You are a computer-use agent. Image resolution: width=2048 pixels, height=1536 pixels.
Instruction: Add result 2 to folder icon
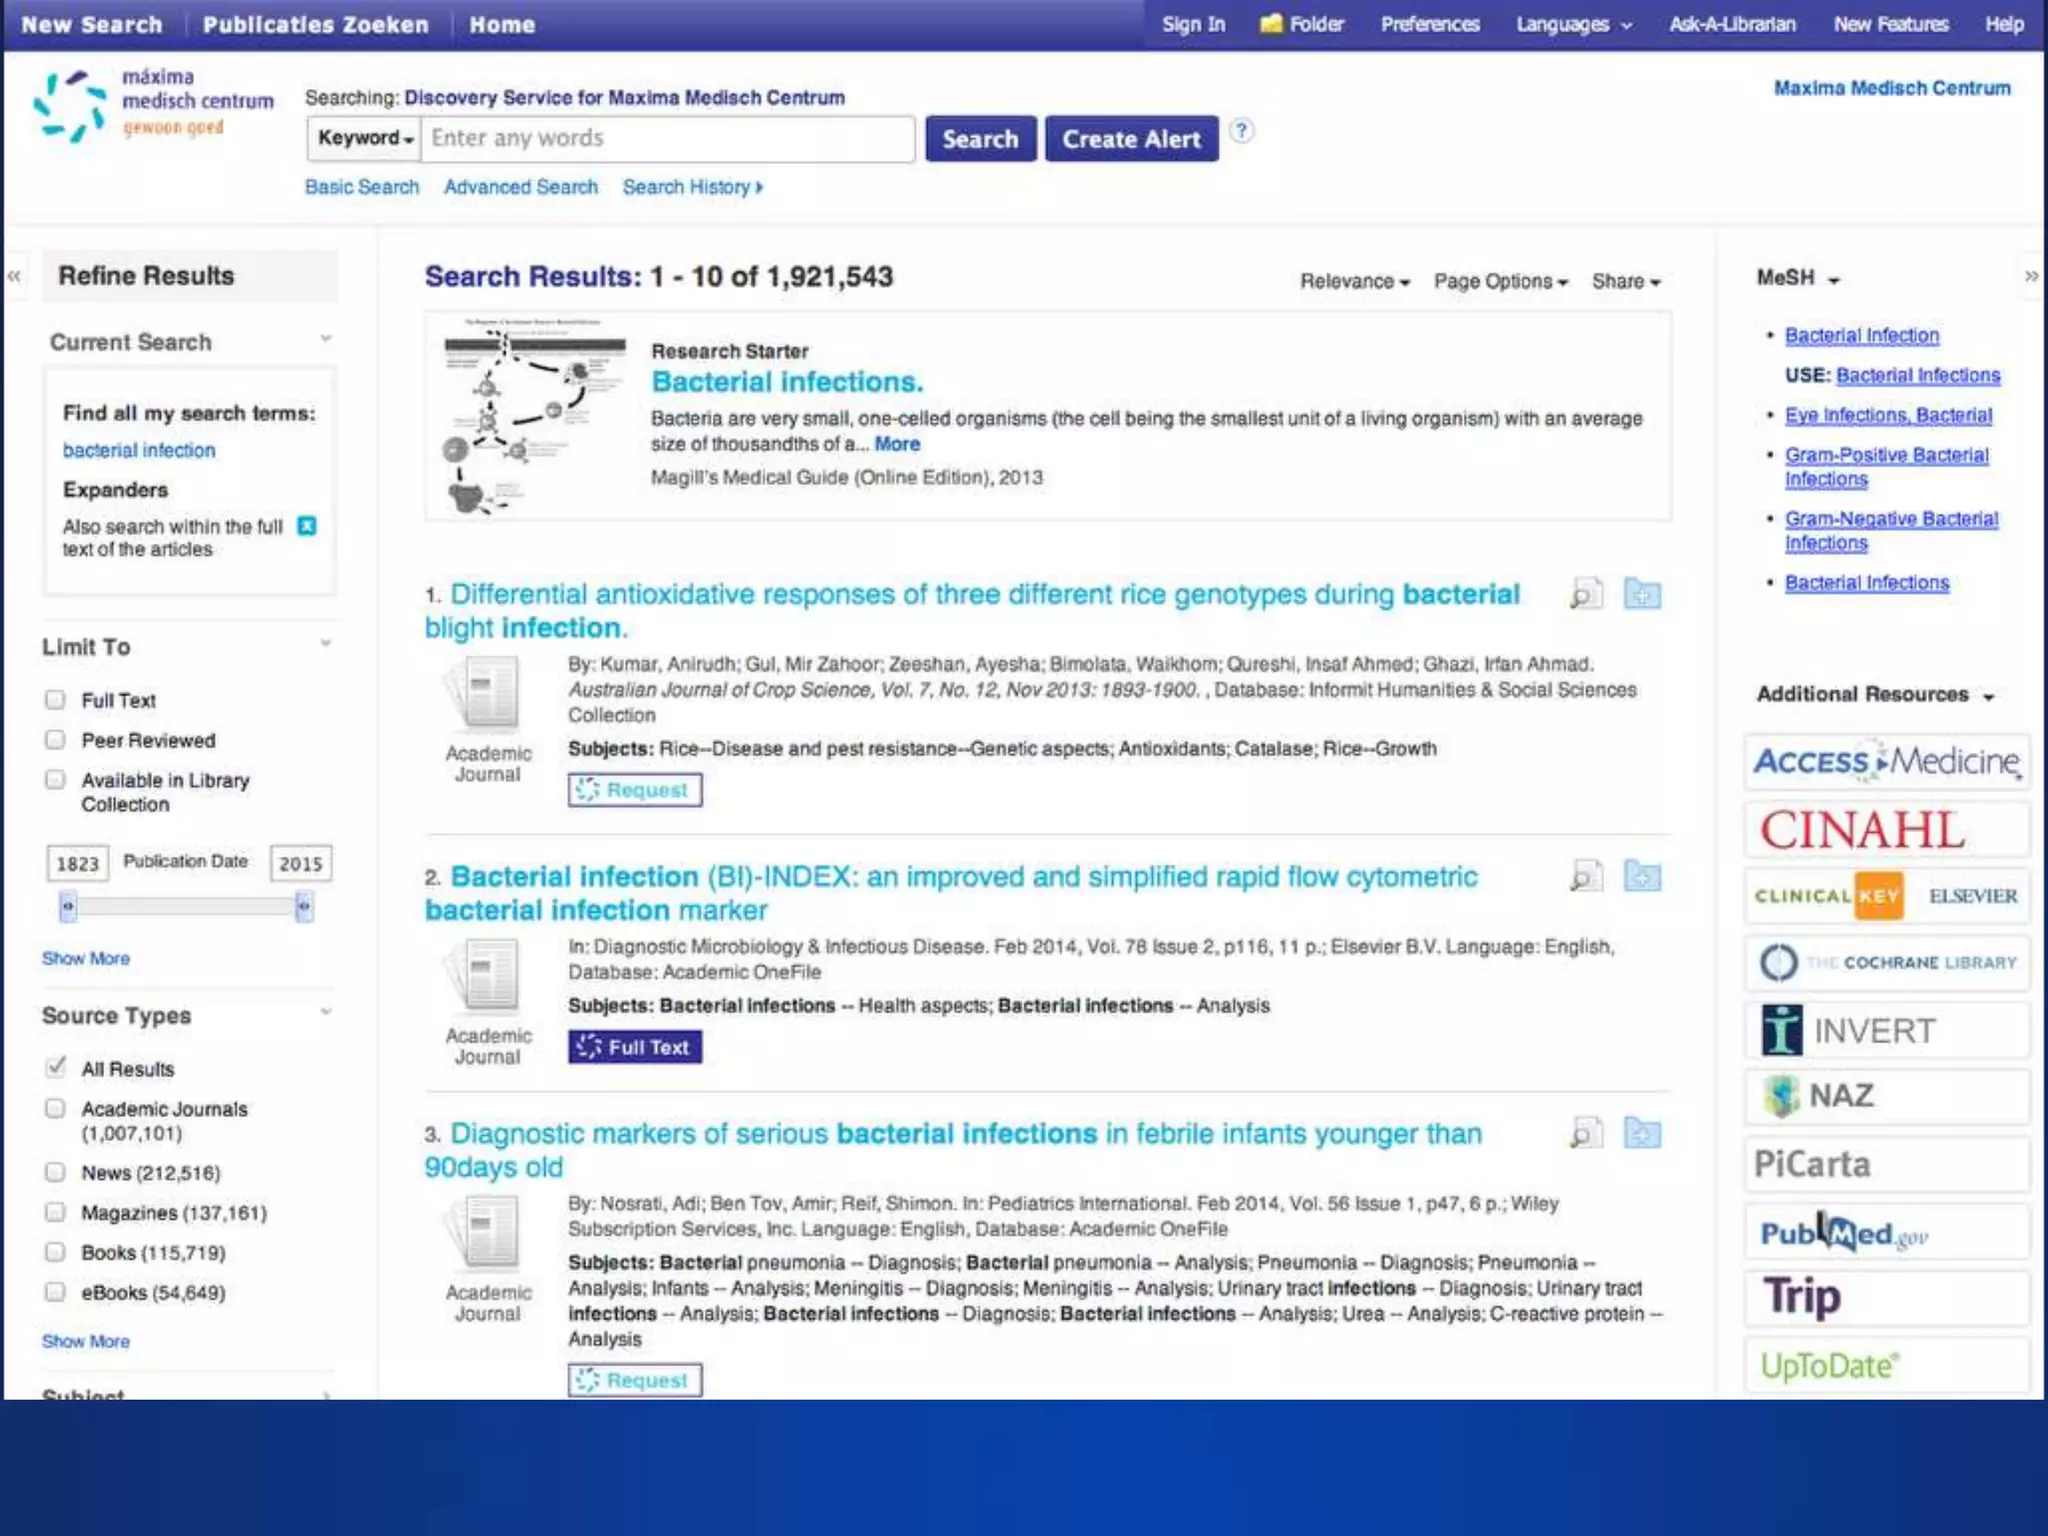tap(1642, 877)
